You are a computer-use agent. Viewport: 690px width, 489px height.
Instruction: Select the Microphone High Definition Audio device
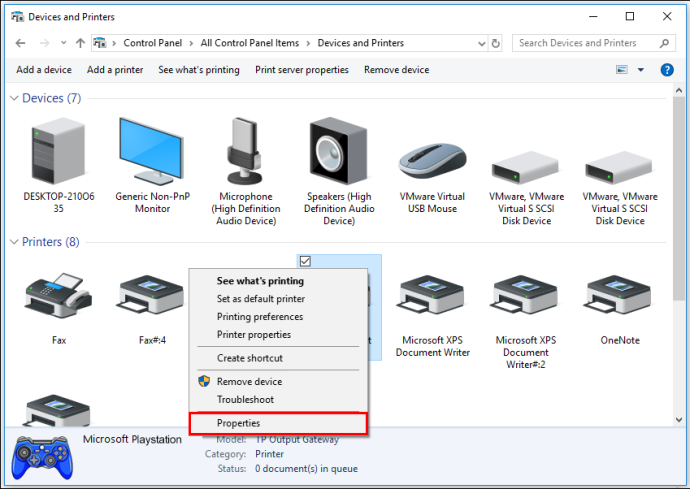click(246, 151)
